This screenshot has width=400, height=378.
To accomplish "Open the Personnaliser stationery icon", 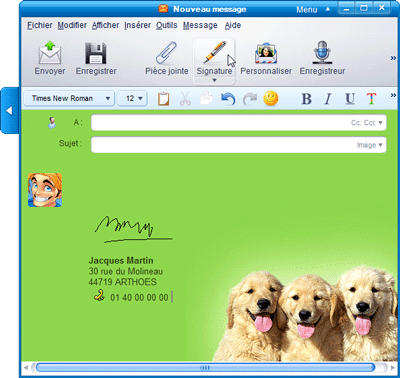I will [x=266, y=53].
